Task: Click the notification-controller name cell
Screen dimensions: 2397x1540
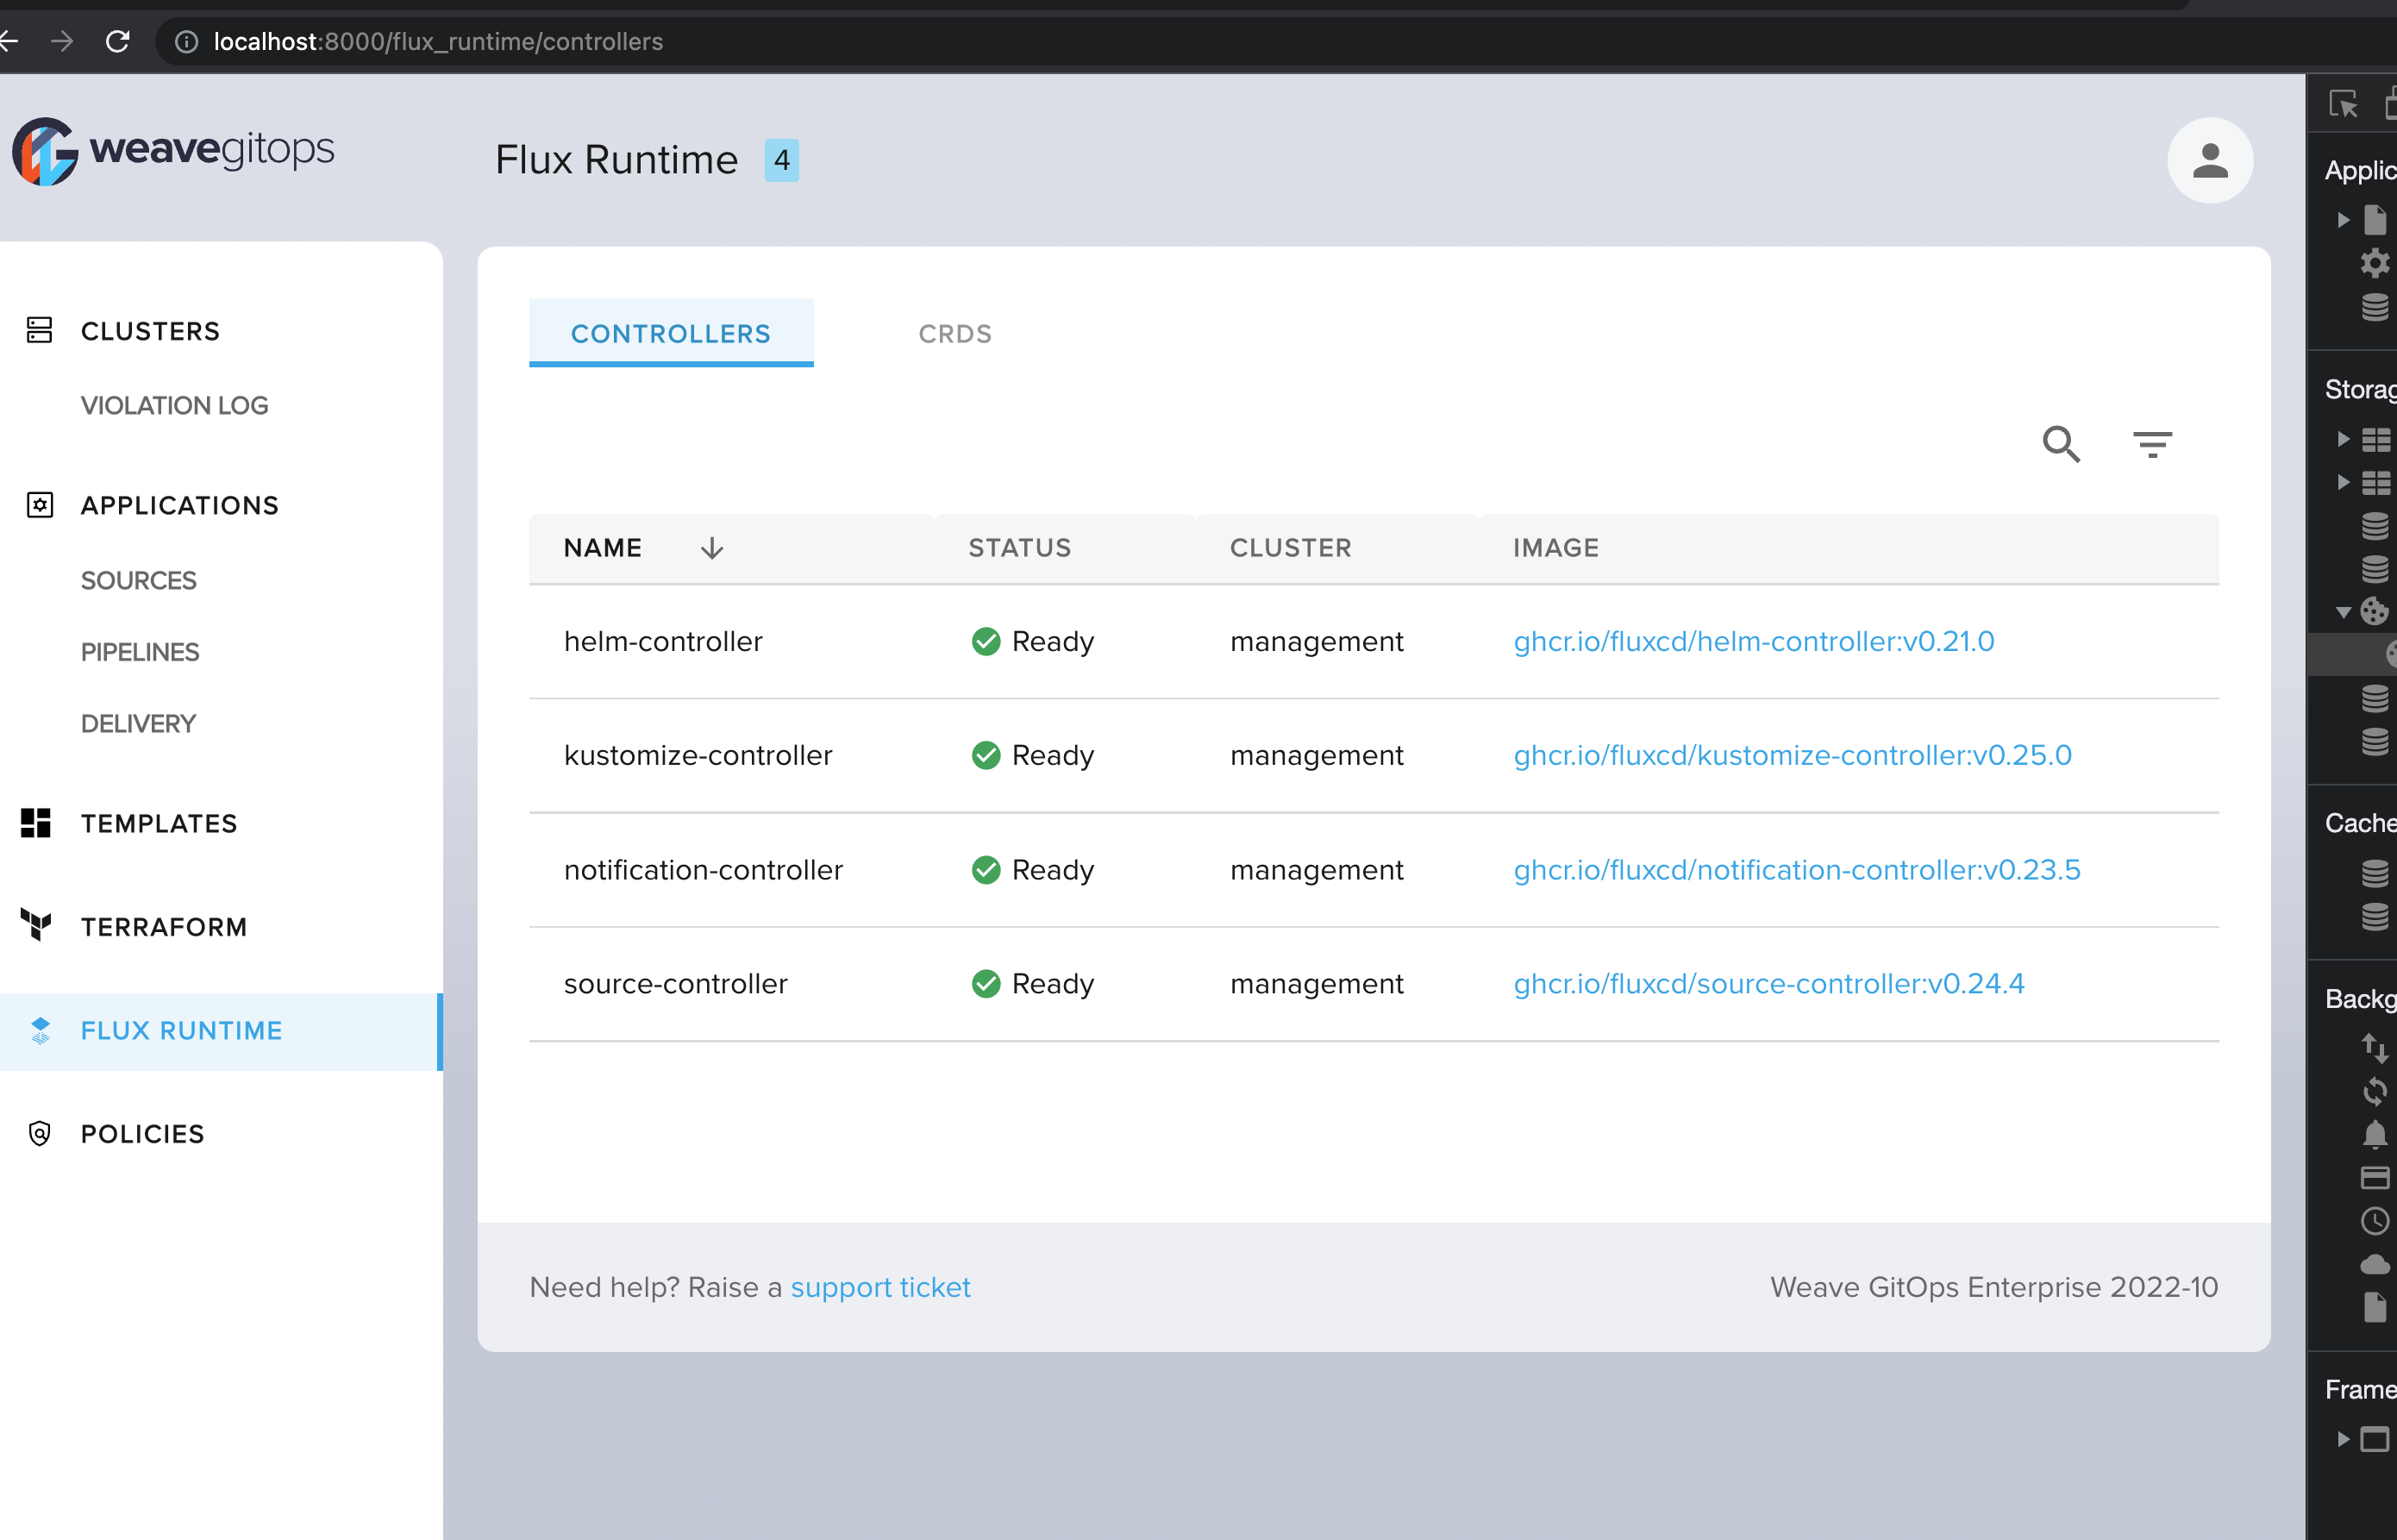Action: click(703, 870)
